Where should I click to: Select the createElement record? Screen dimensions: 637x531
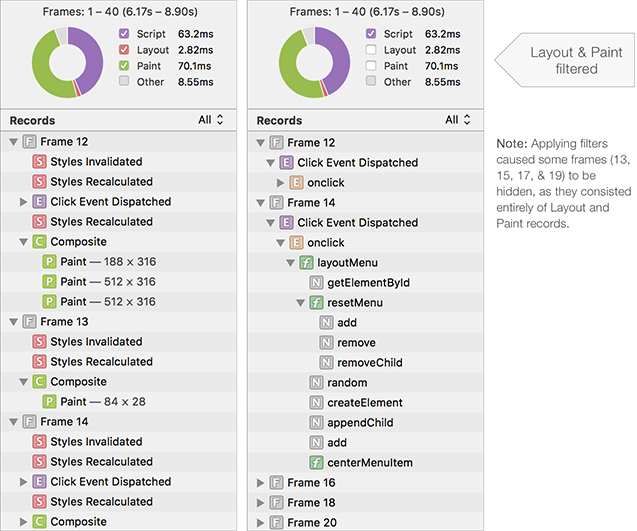tap(366, 403)
